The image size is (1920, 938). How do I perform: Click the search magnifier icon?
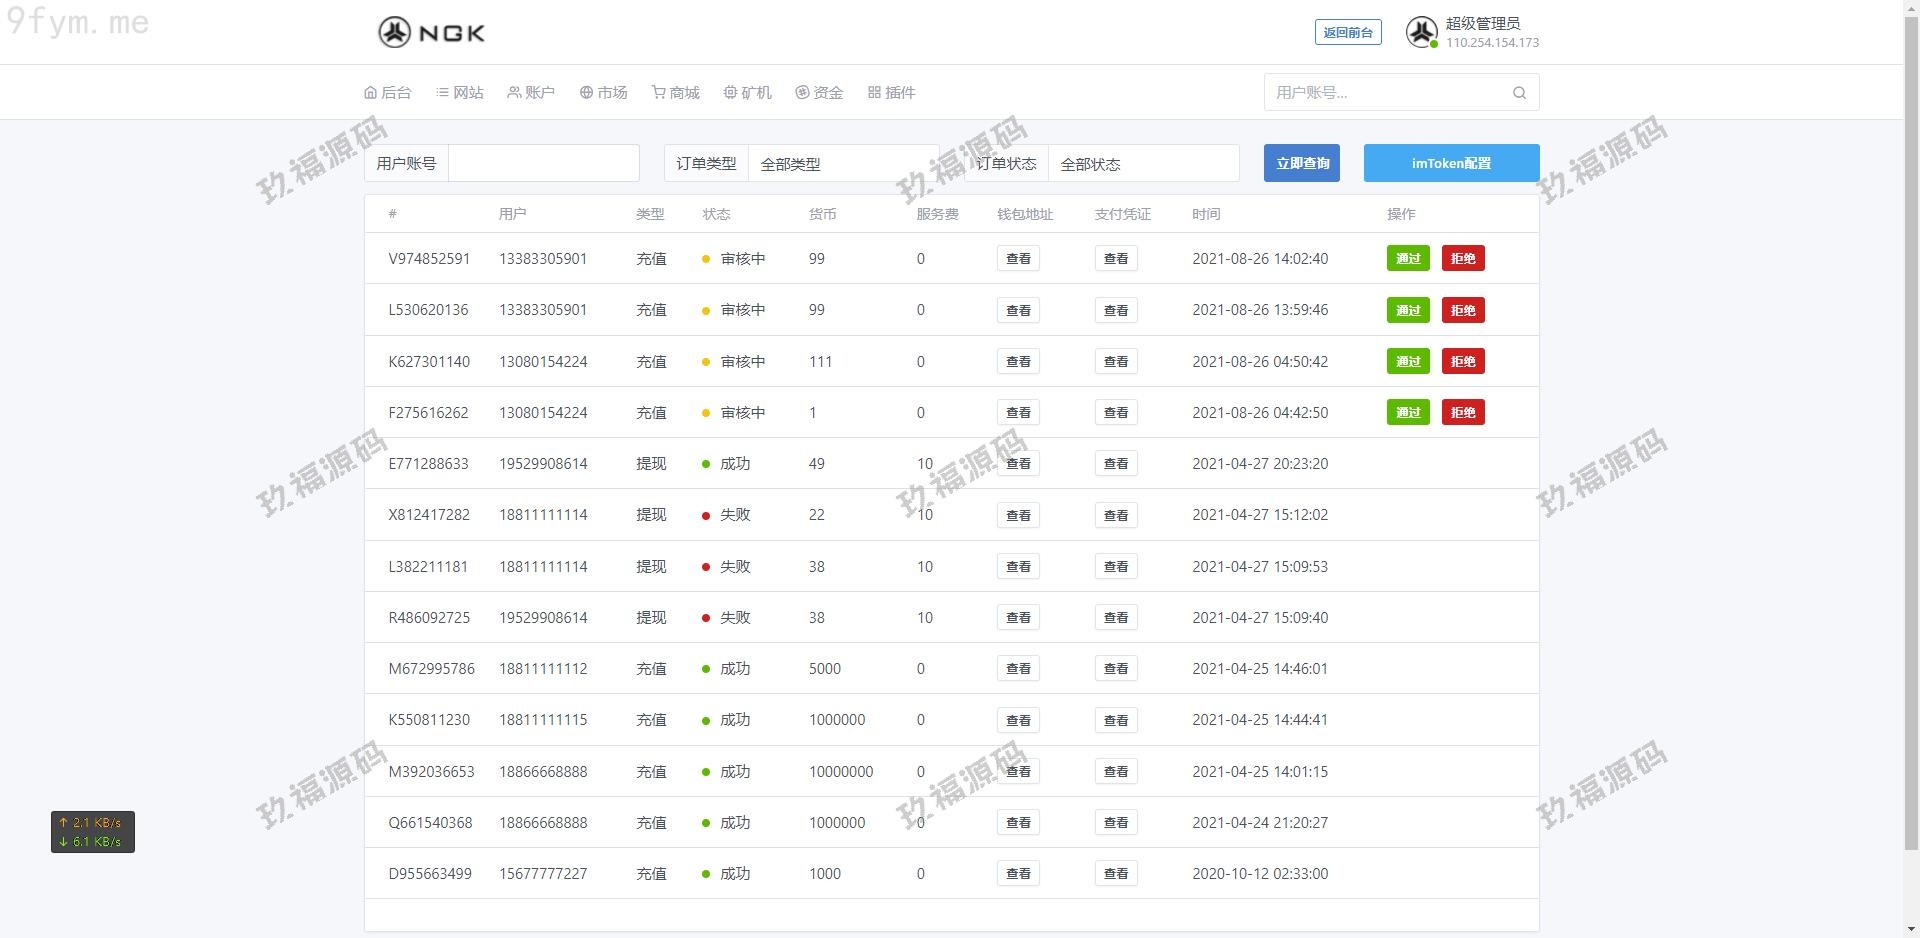tap(1519, 93)
